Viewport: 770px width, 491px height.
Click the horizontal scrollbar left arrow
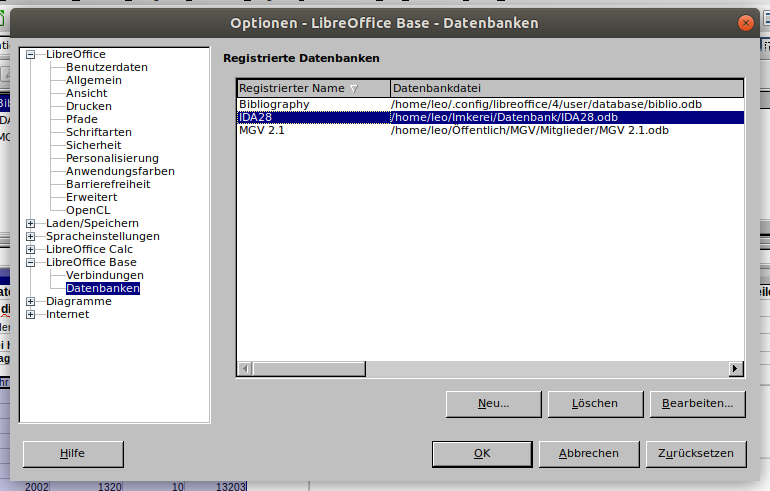point(245,369)
